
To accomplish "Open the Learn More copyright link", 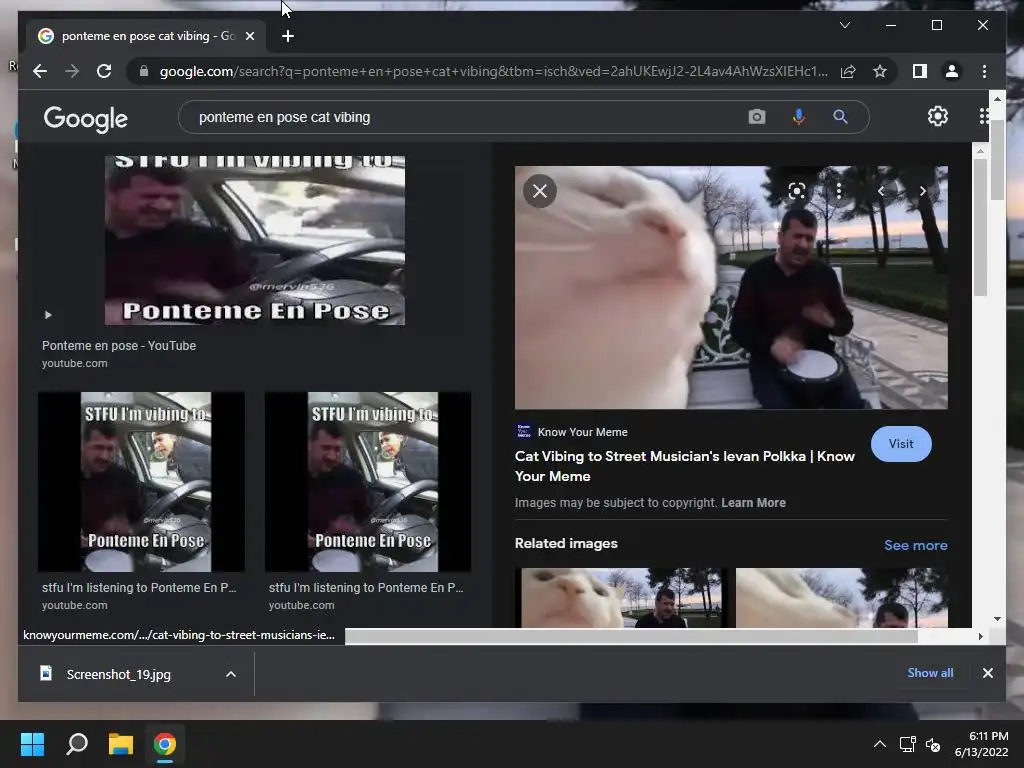I will click(753, 503).
